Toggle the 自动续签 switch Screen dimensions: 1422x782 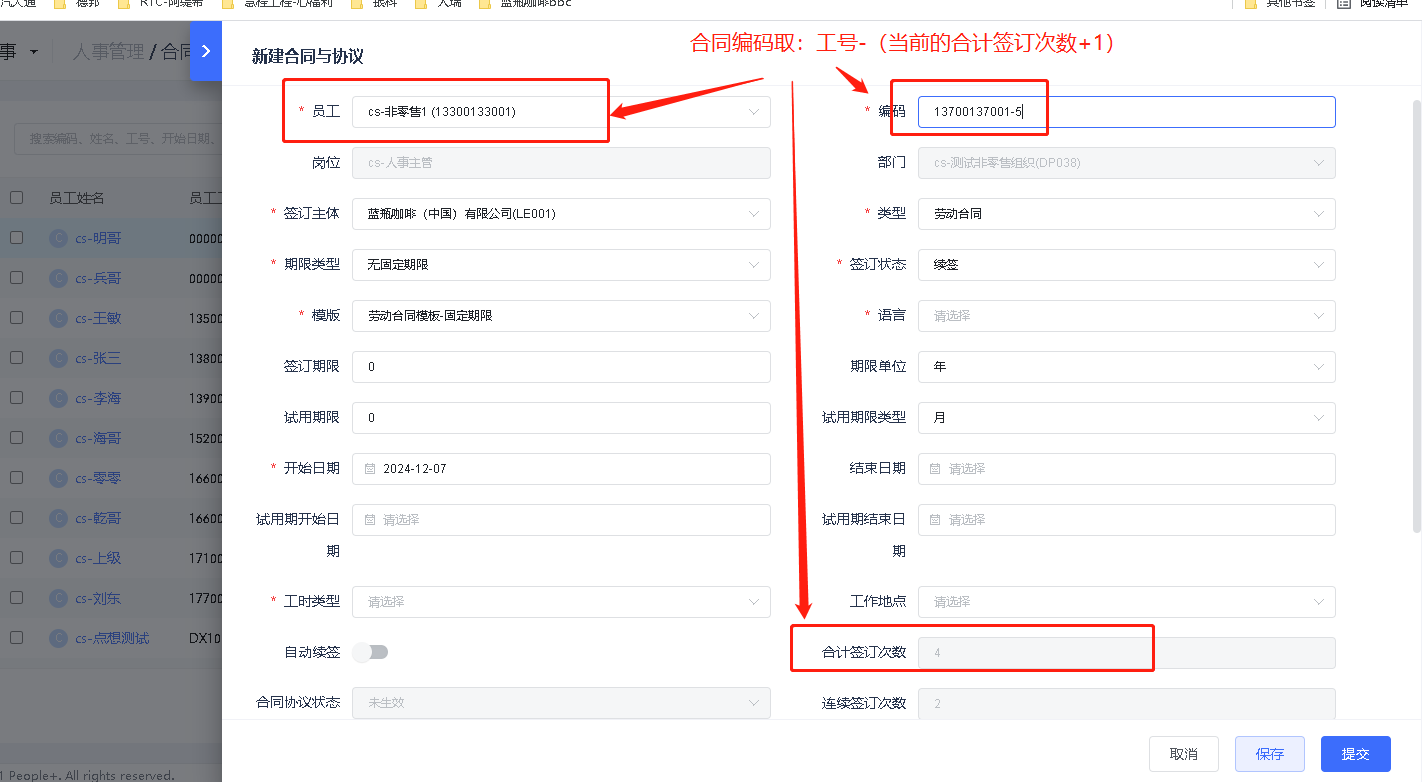pyautogui.click(x=370, y=652)
